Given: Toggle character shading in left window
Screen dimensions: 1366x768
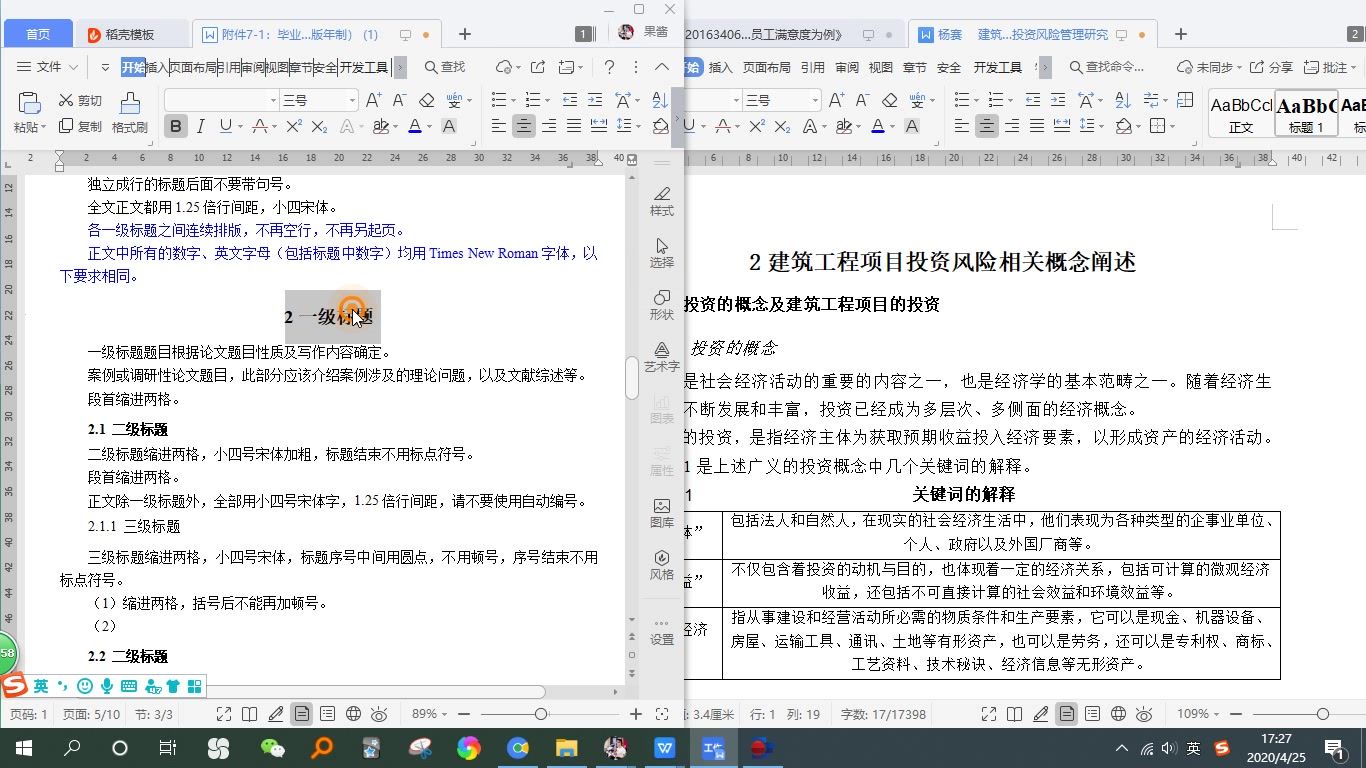Looking at the screenshot, I should tap(449, 126).
